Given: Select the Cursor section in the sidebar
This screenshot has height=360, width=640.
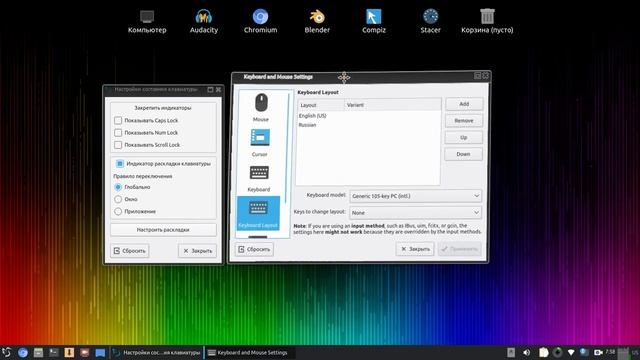Looking at the screenshot, I should tap(260, 143).
